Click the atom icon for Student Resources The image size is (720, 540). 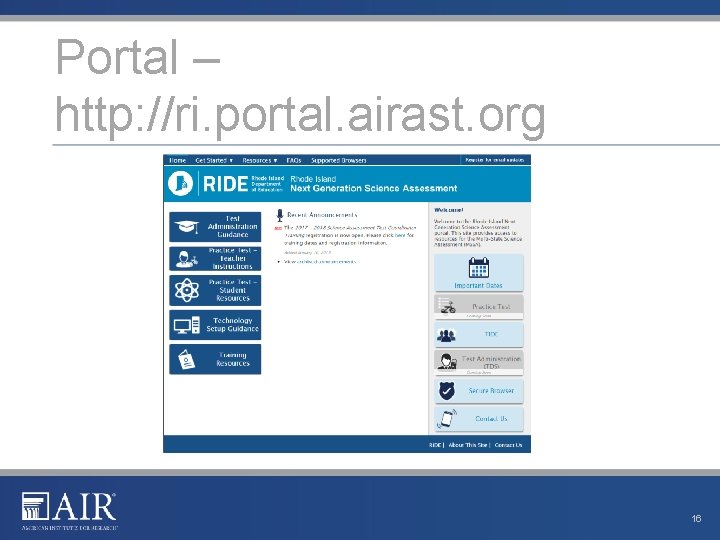coord(186,290)
